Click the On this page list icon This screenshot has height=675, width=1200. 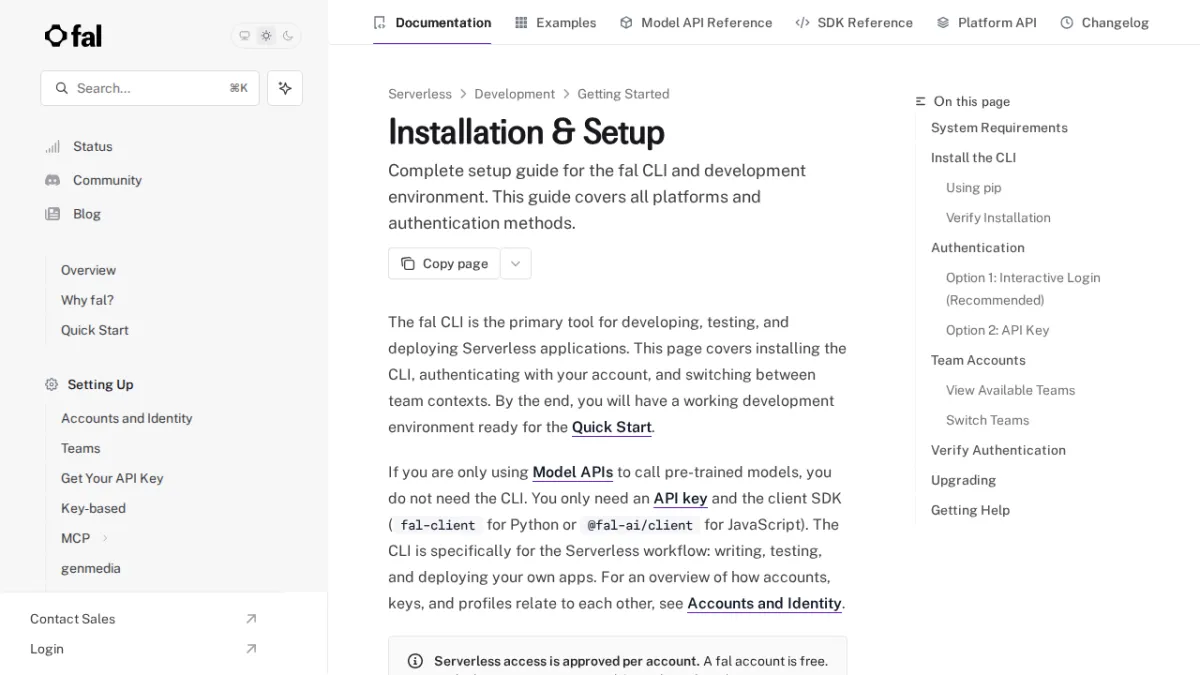coord(921,101)
